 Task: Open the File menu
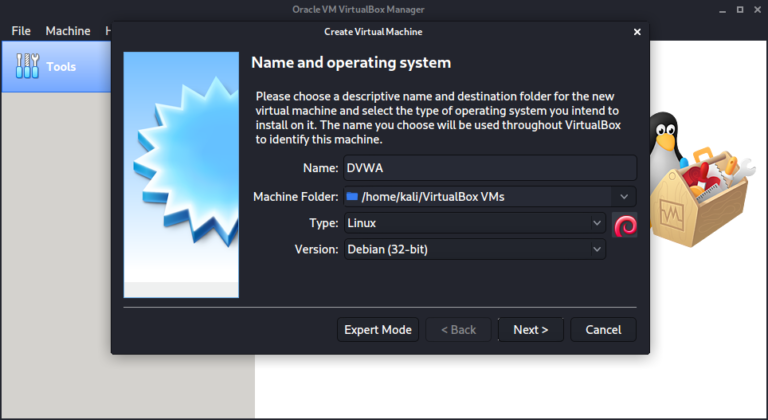tap(21, 31)
